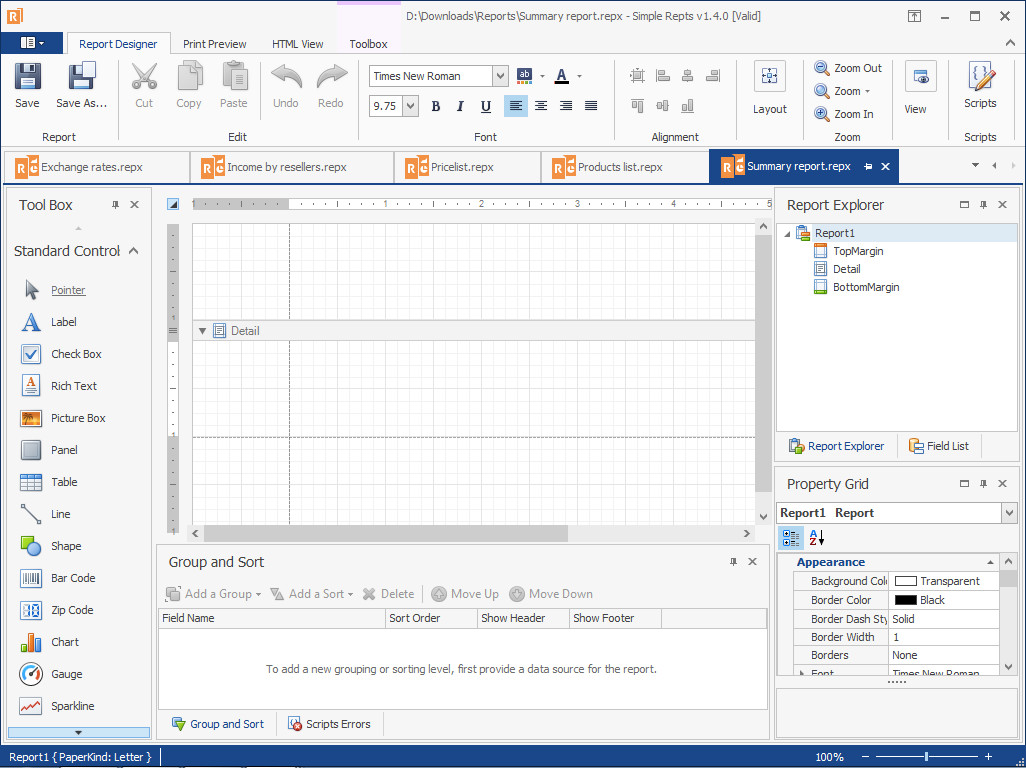Image resolution: width=1026 pixels, height=768 pixels.
Task: Zoom Out of the report
Action: click(848, 68)
